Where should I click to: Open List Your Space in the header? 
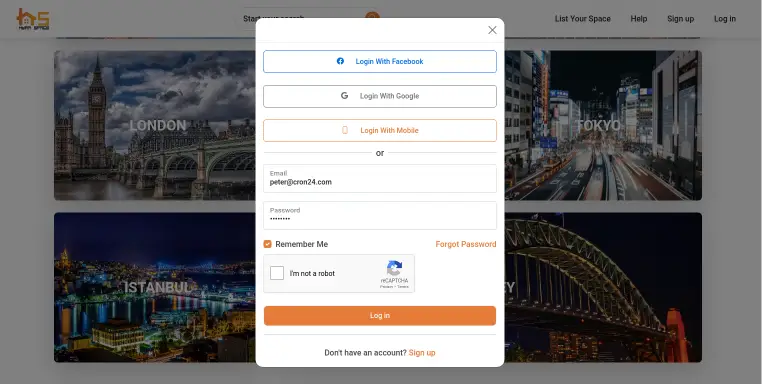click(583, 19)
